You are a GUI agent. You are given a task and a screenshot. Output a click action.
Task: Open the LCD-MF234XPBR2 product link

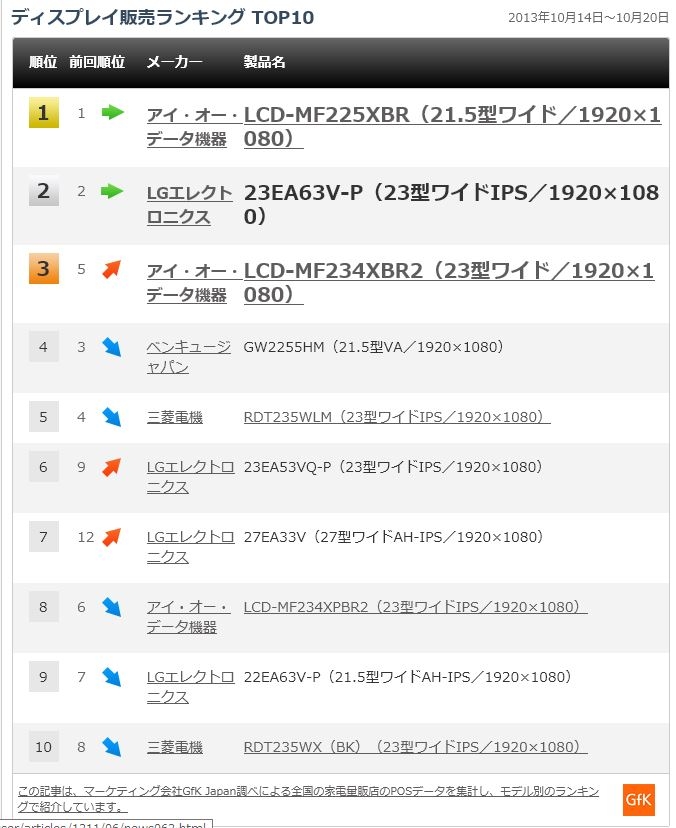tap(415, 607)
